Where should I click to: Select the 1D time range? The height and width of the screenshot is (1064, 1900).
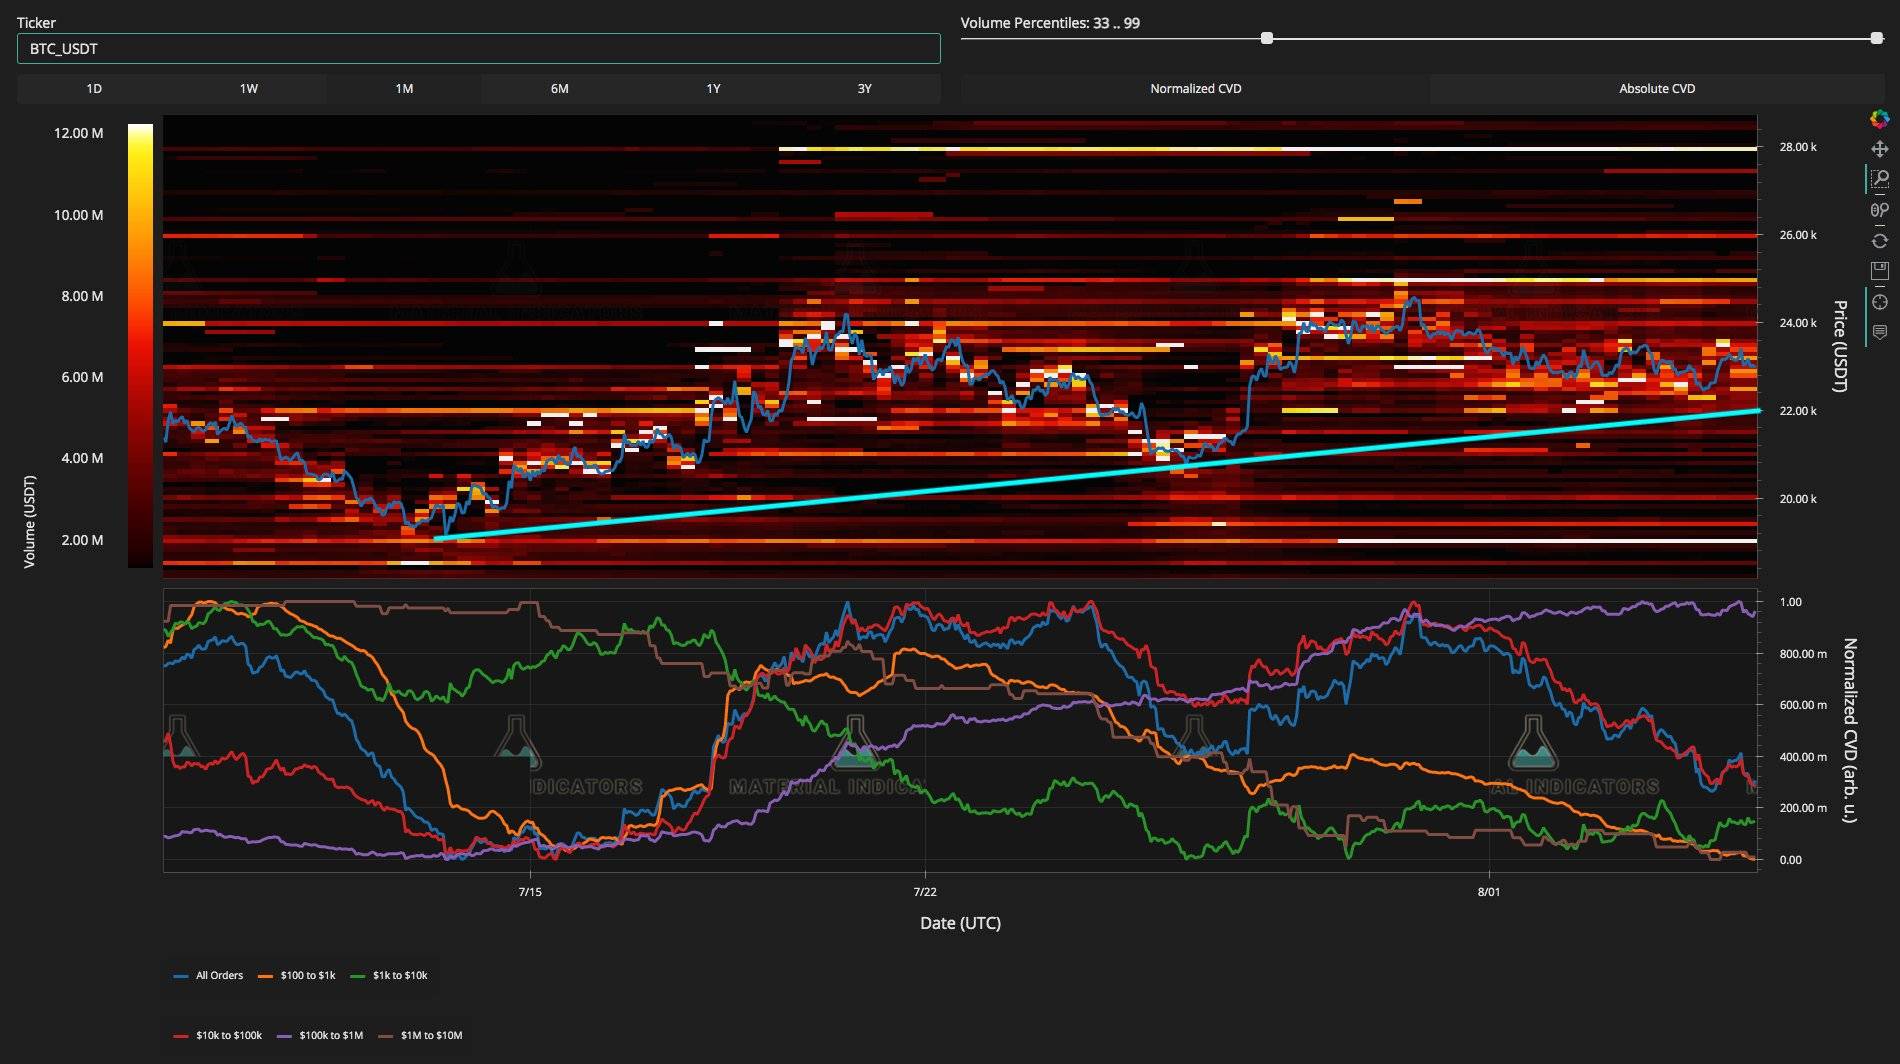point(94,89)
